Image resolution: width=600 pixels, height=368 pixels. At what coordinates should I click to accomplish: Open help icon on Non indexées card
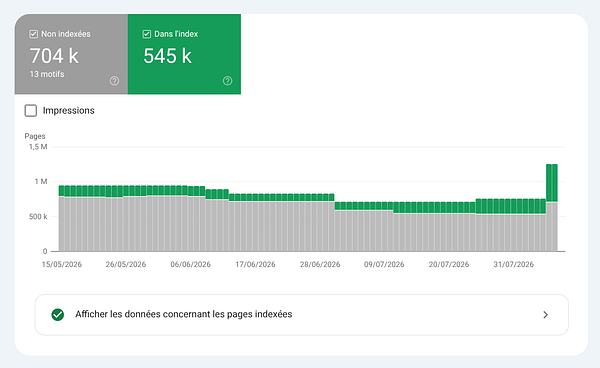(x=114, y=81)
